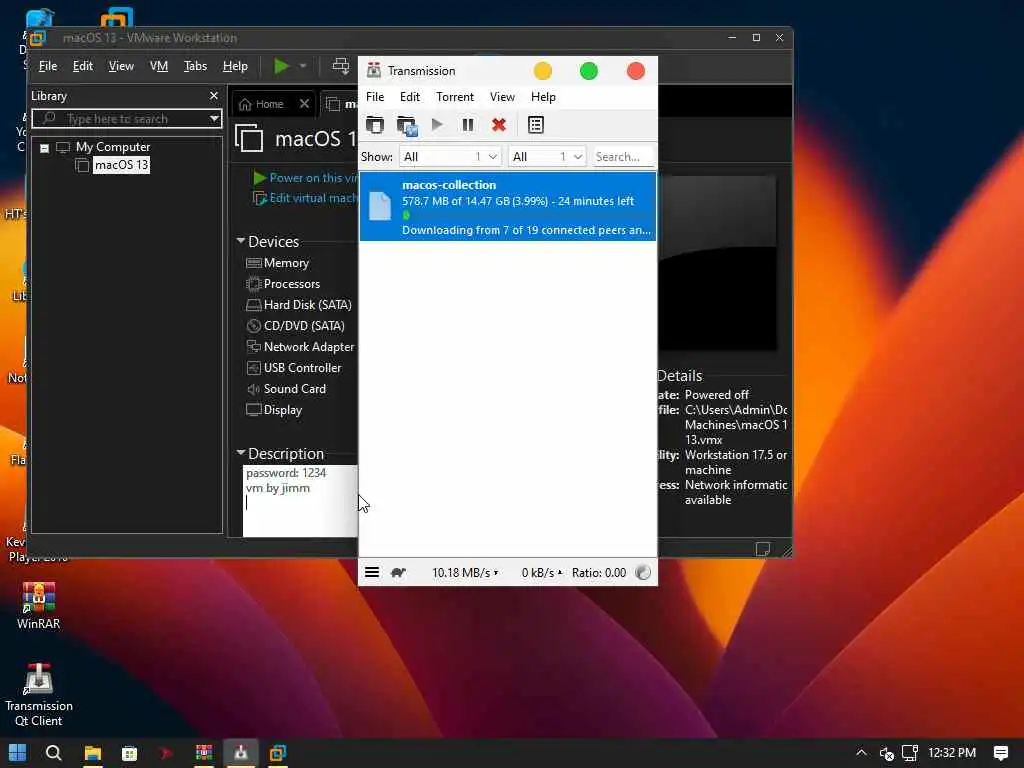Close the Library panel in VMware
The image size is (1024, 768).
214,96
